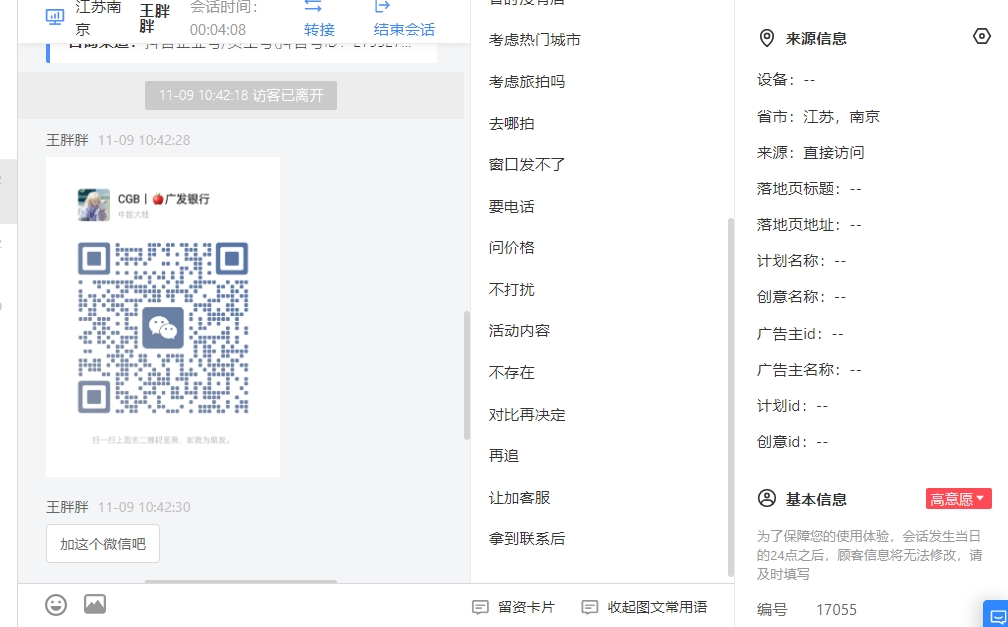Click the 创意名称 row
Screen dimensions: 1008x627
coord(802,296)
